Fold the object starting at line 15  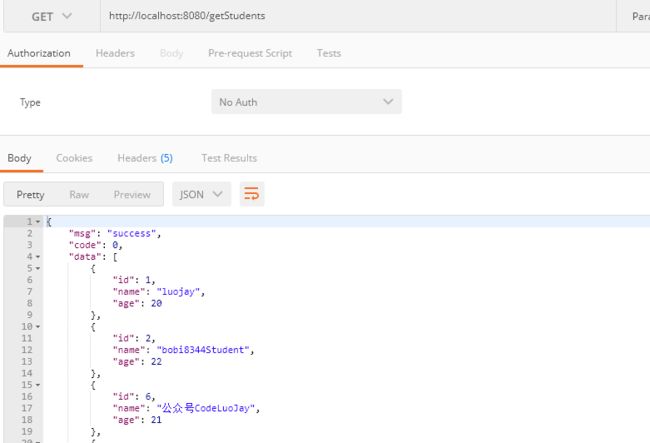[x=38, y=385]
